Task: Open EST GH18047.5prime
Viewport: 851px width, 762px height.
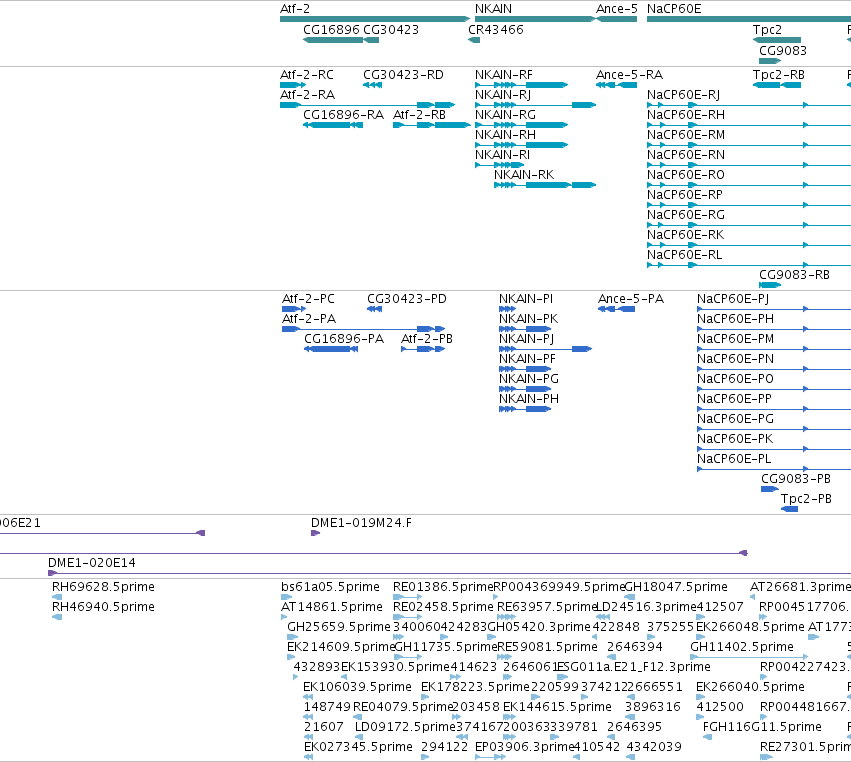Action: [x=629, y=597]
